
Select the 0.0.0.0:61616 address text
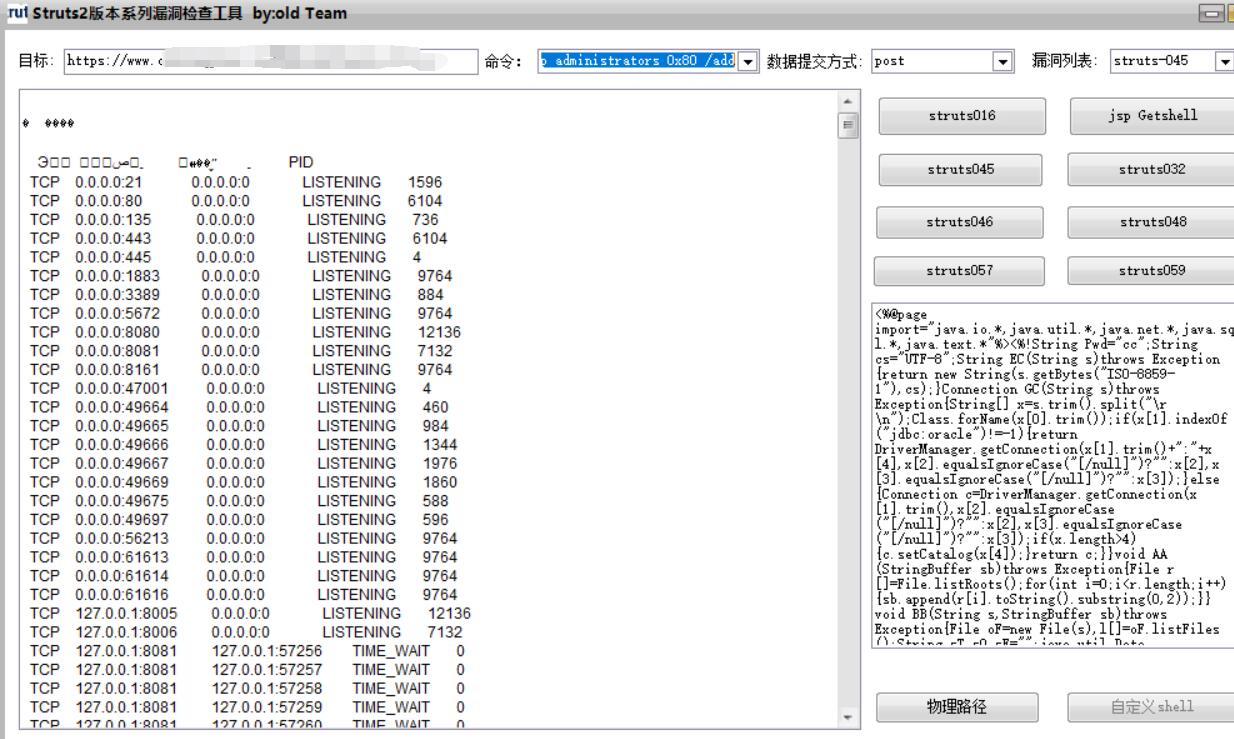(122, 595)
